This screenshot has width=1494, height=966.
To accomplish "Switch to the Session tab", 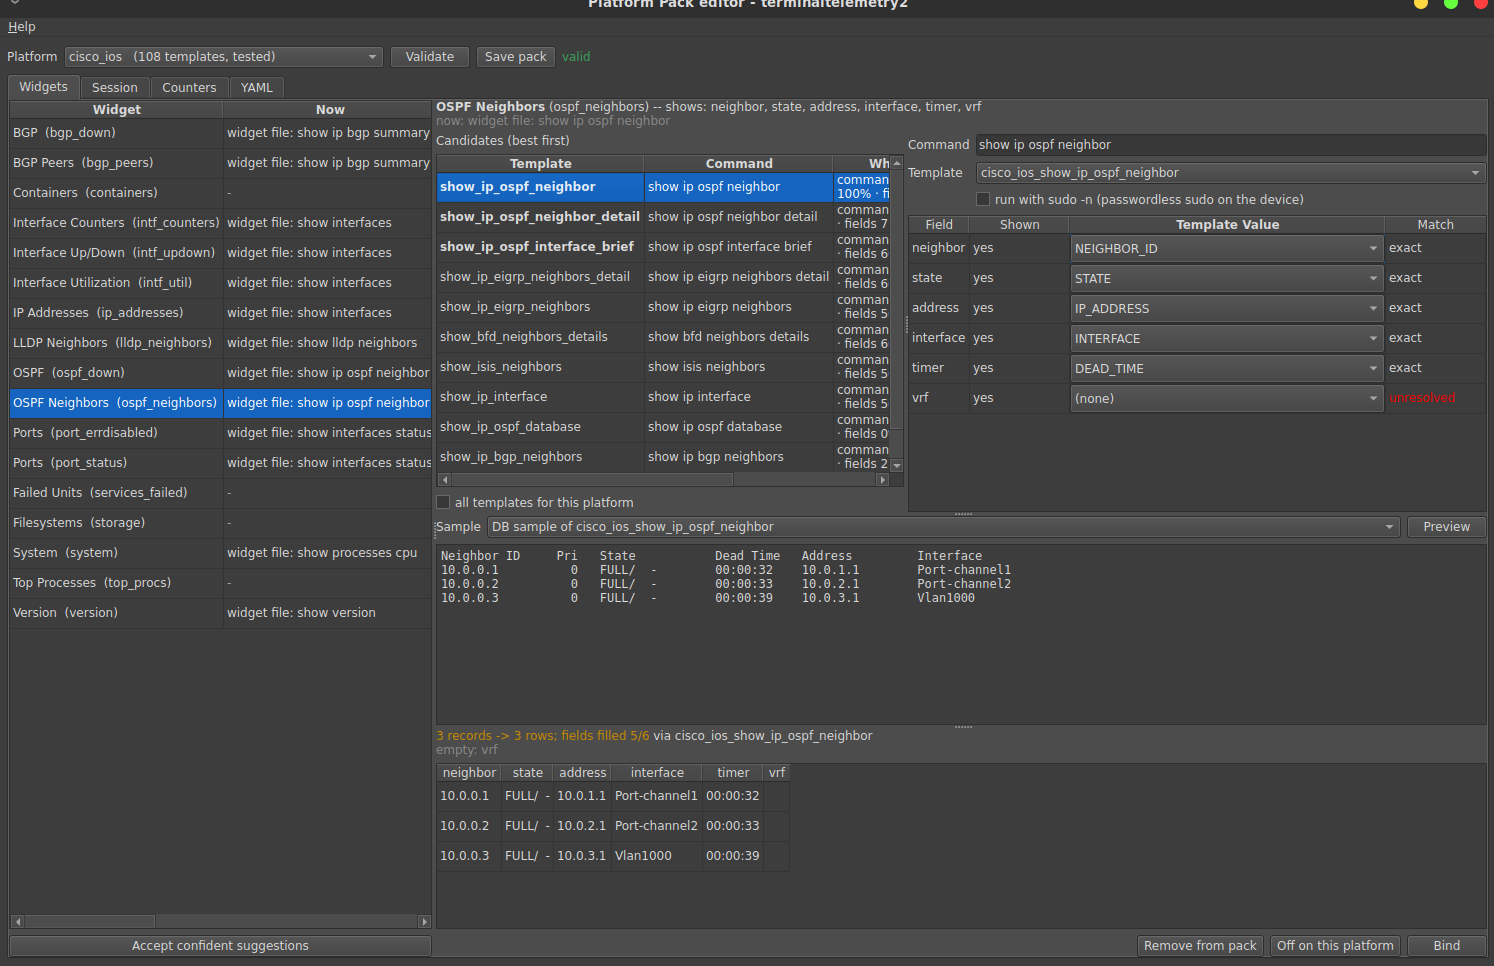I will click(115, 88).
